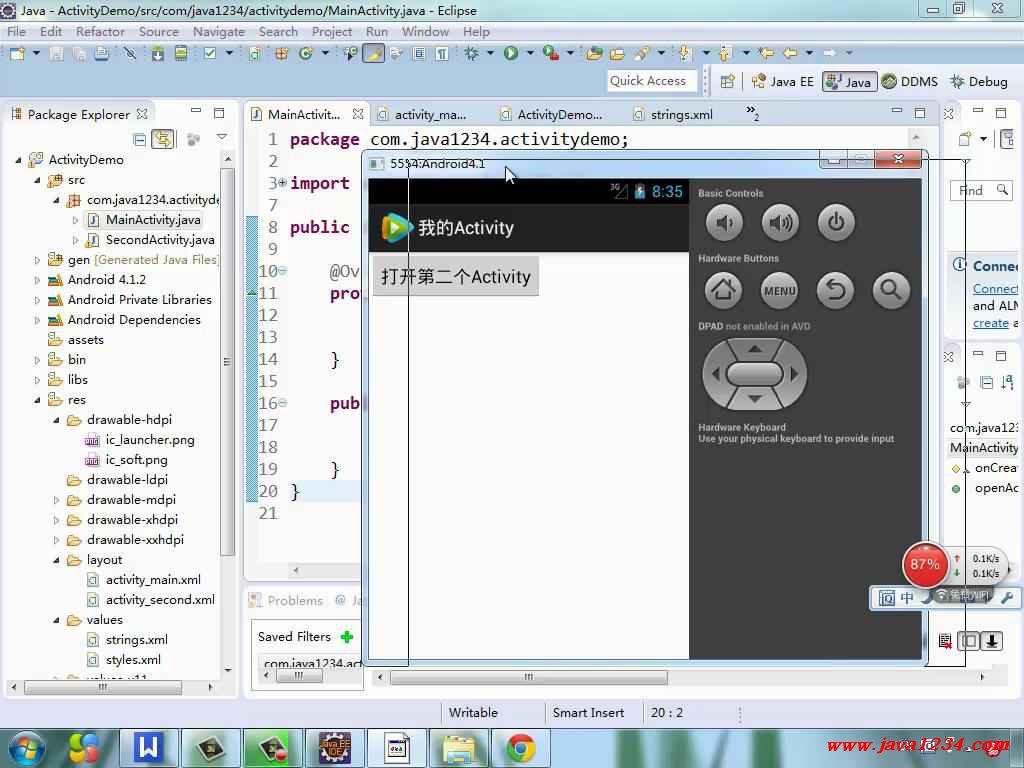1024x768 pixels.
Task: Click the New file wizard toolbar icon
Action: tap(18, 54)
